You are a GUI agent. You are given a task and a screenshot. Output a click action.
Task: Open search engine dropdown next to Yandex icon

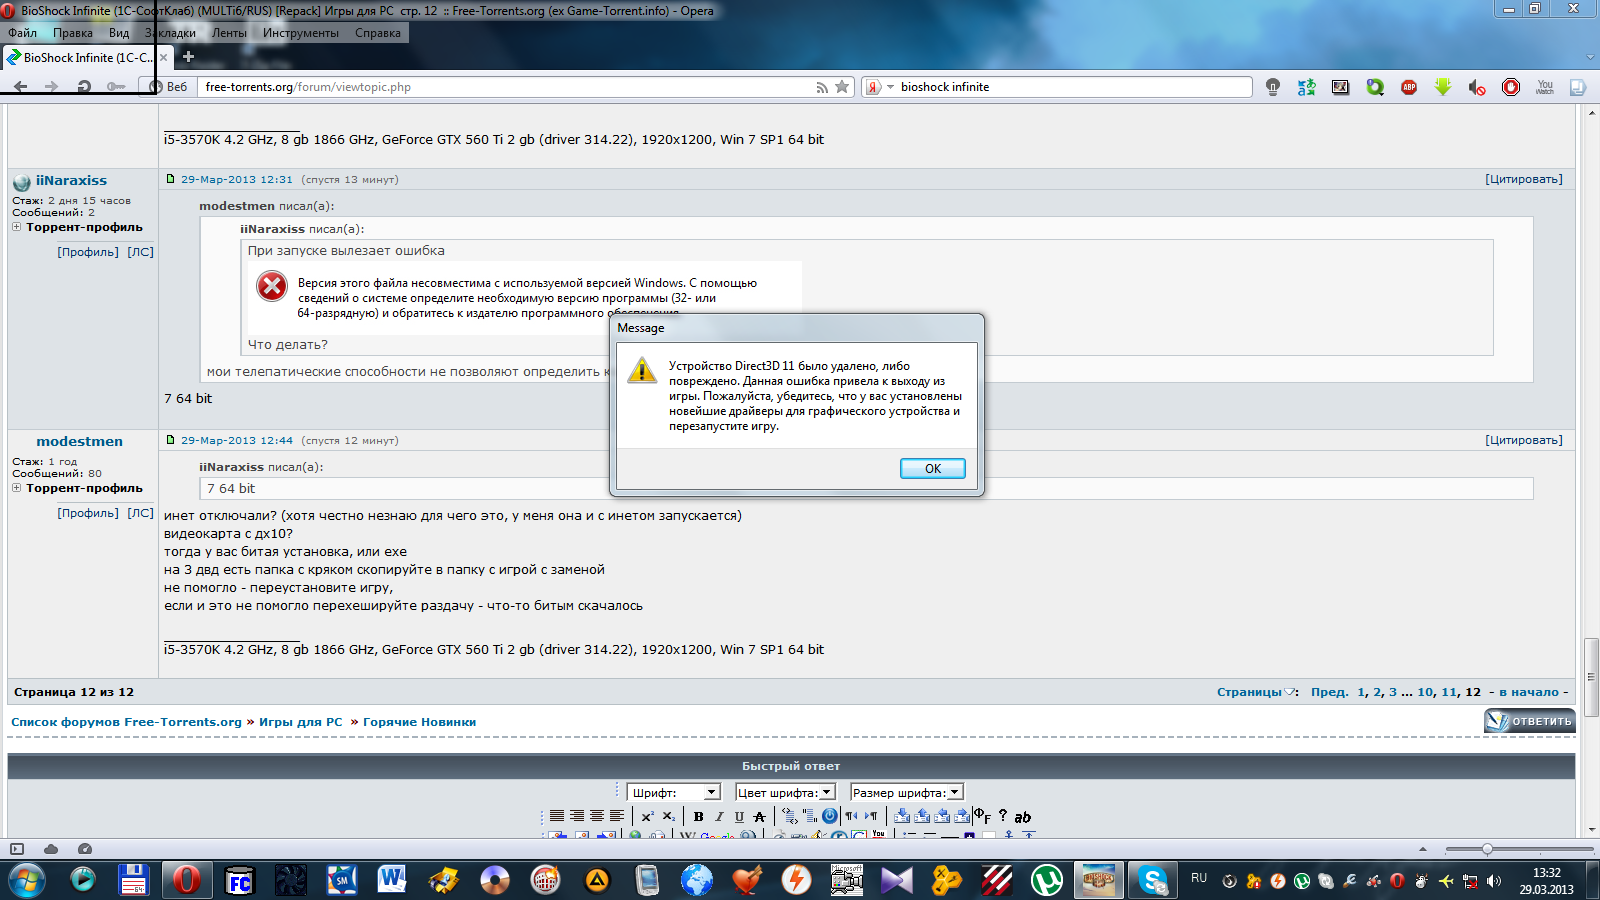[x=890, y=87]
